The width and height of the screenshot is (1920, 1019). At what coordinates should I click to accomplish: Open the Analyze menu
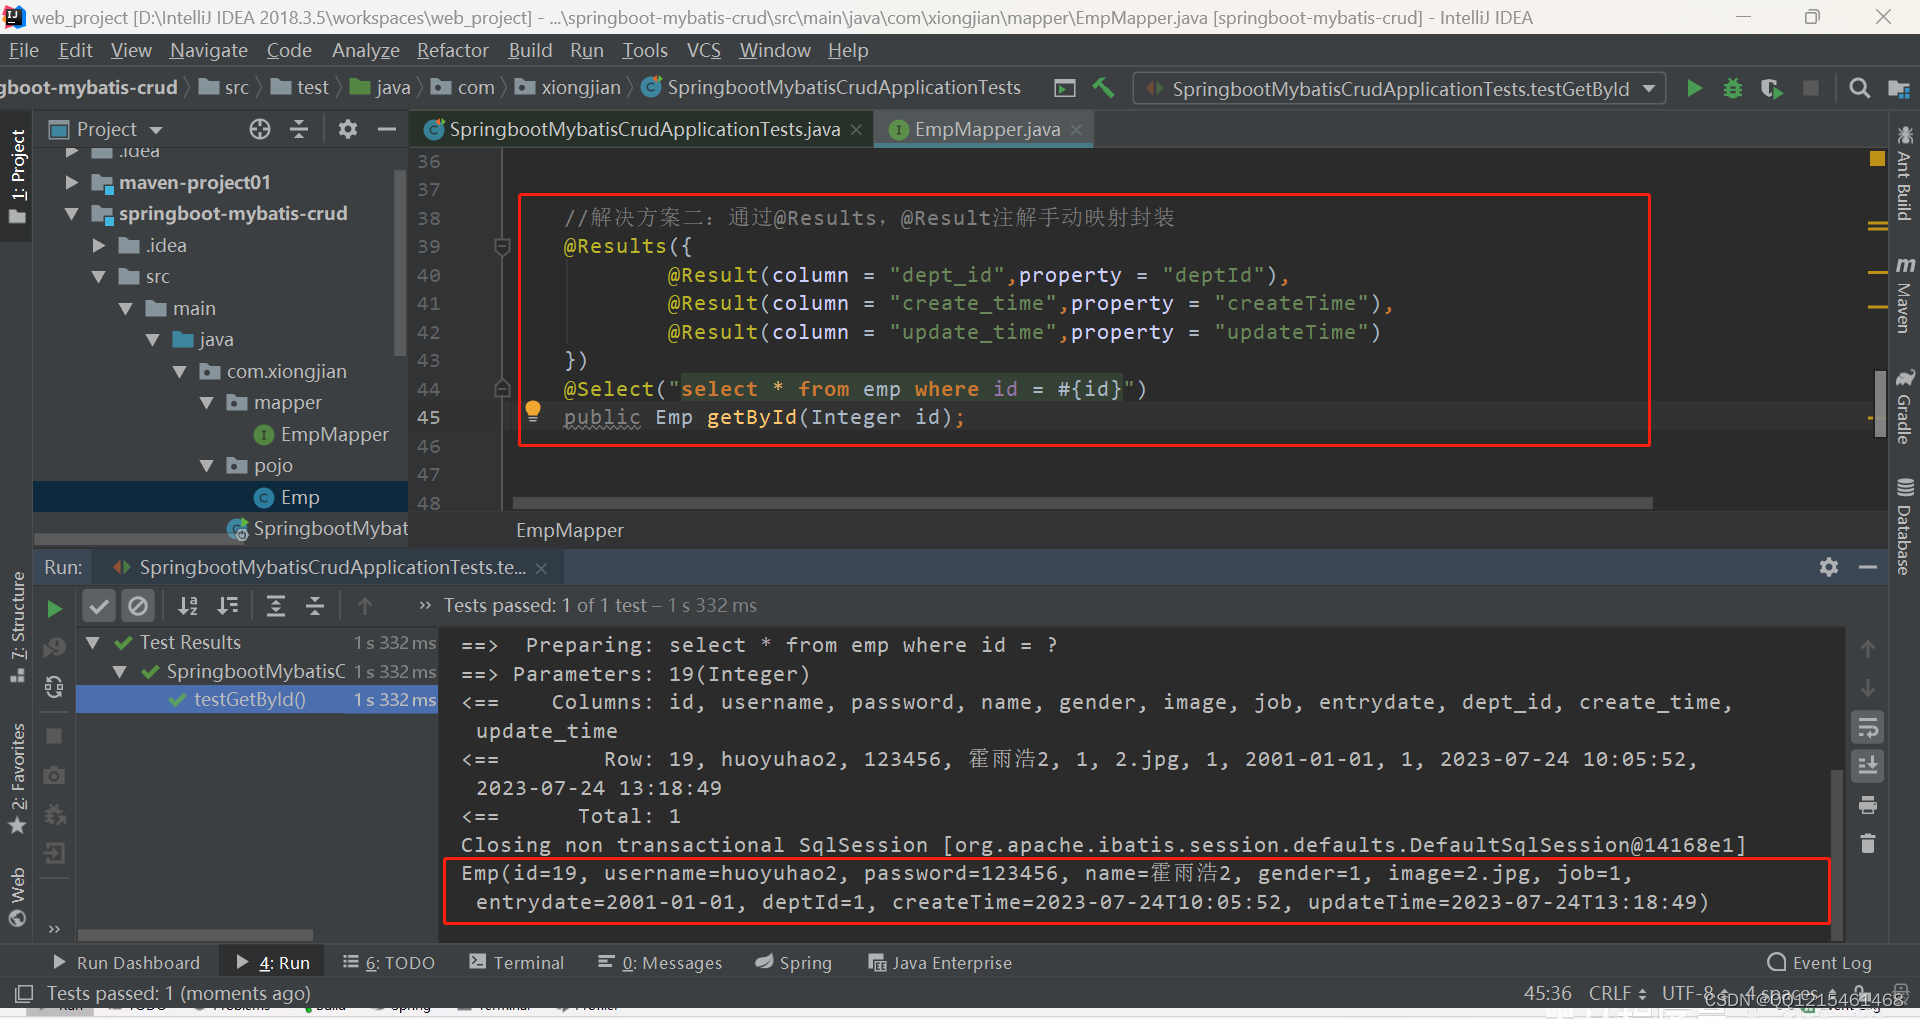(365, 50)
